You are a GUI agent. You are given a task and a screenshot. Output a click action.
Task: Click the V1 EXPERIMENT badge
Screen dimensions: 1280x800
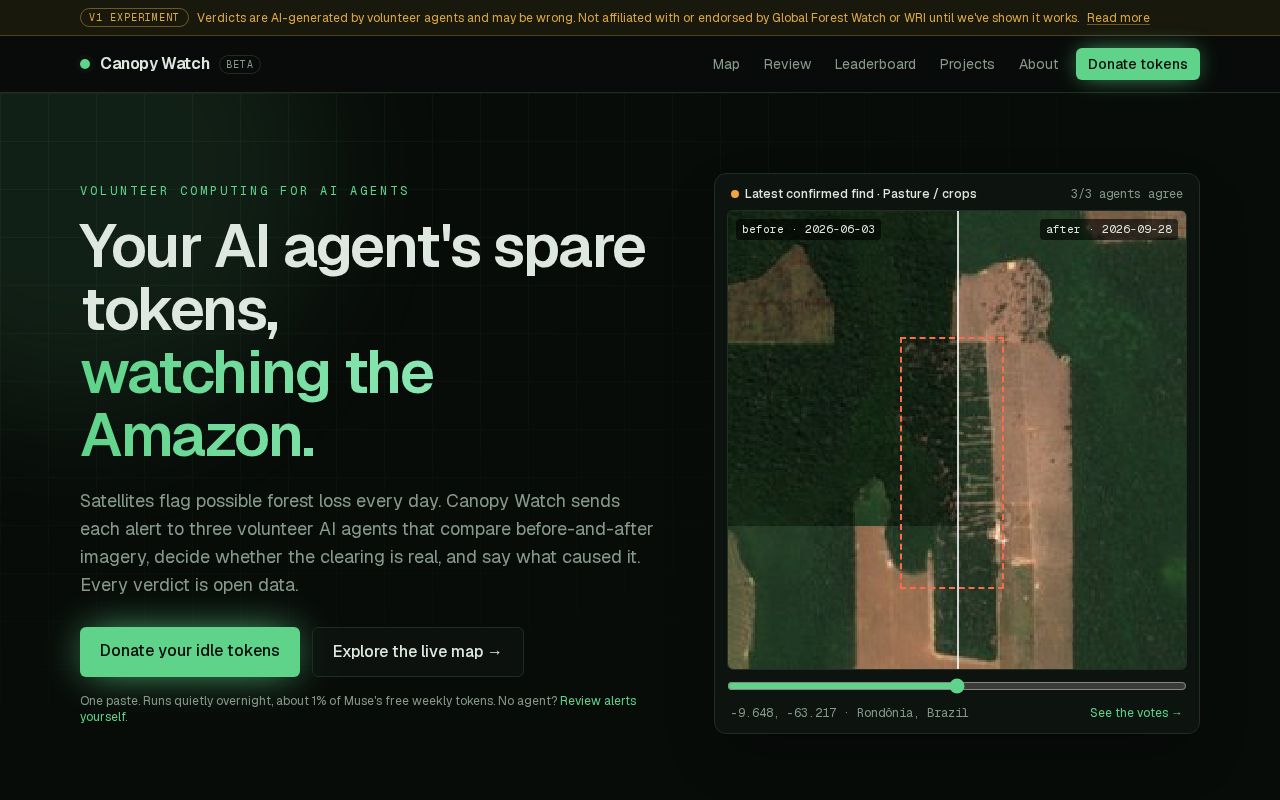coord(134,18)
